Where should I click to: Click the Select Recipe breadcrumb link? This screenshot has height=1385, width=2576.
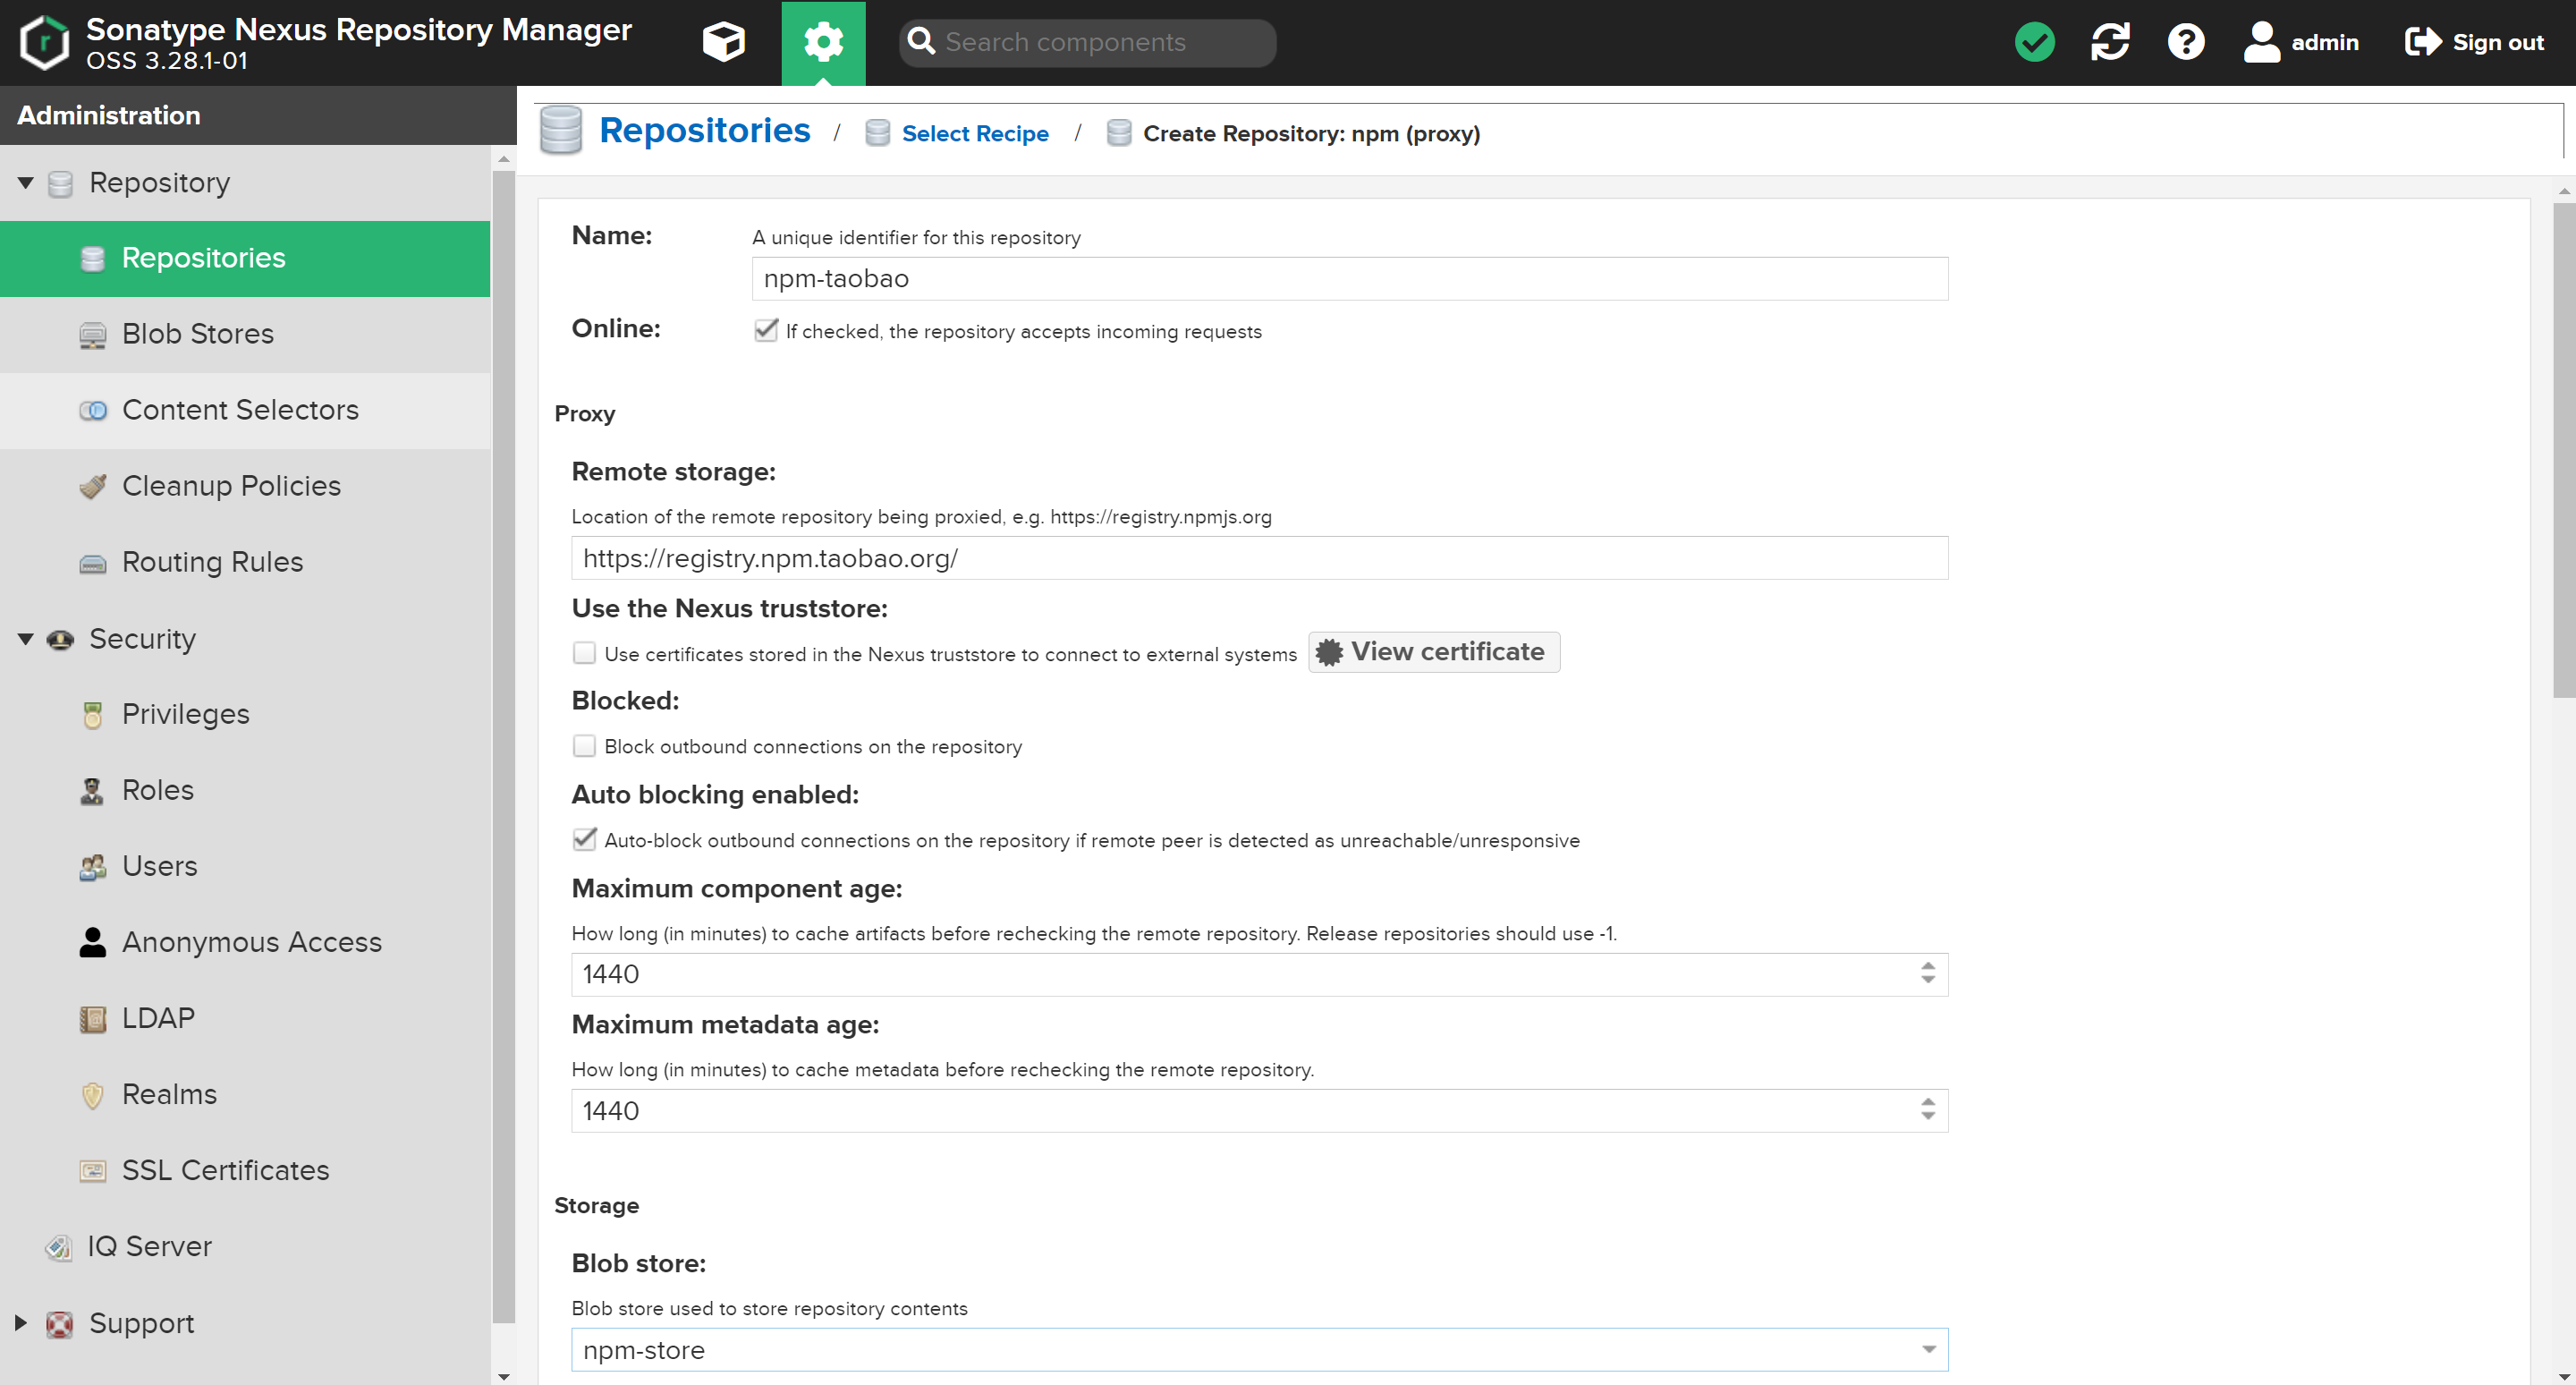point(975,133)
